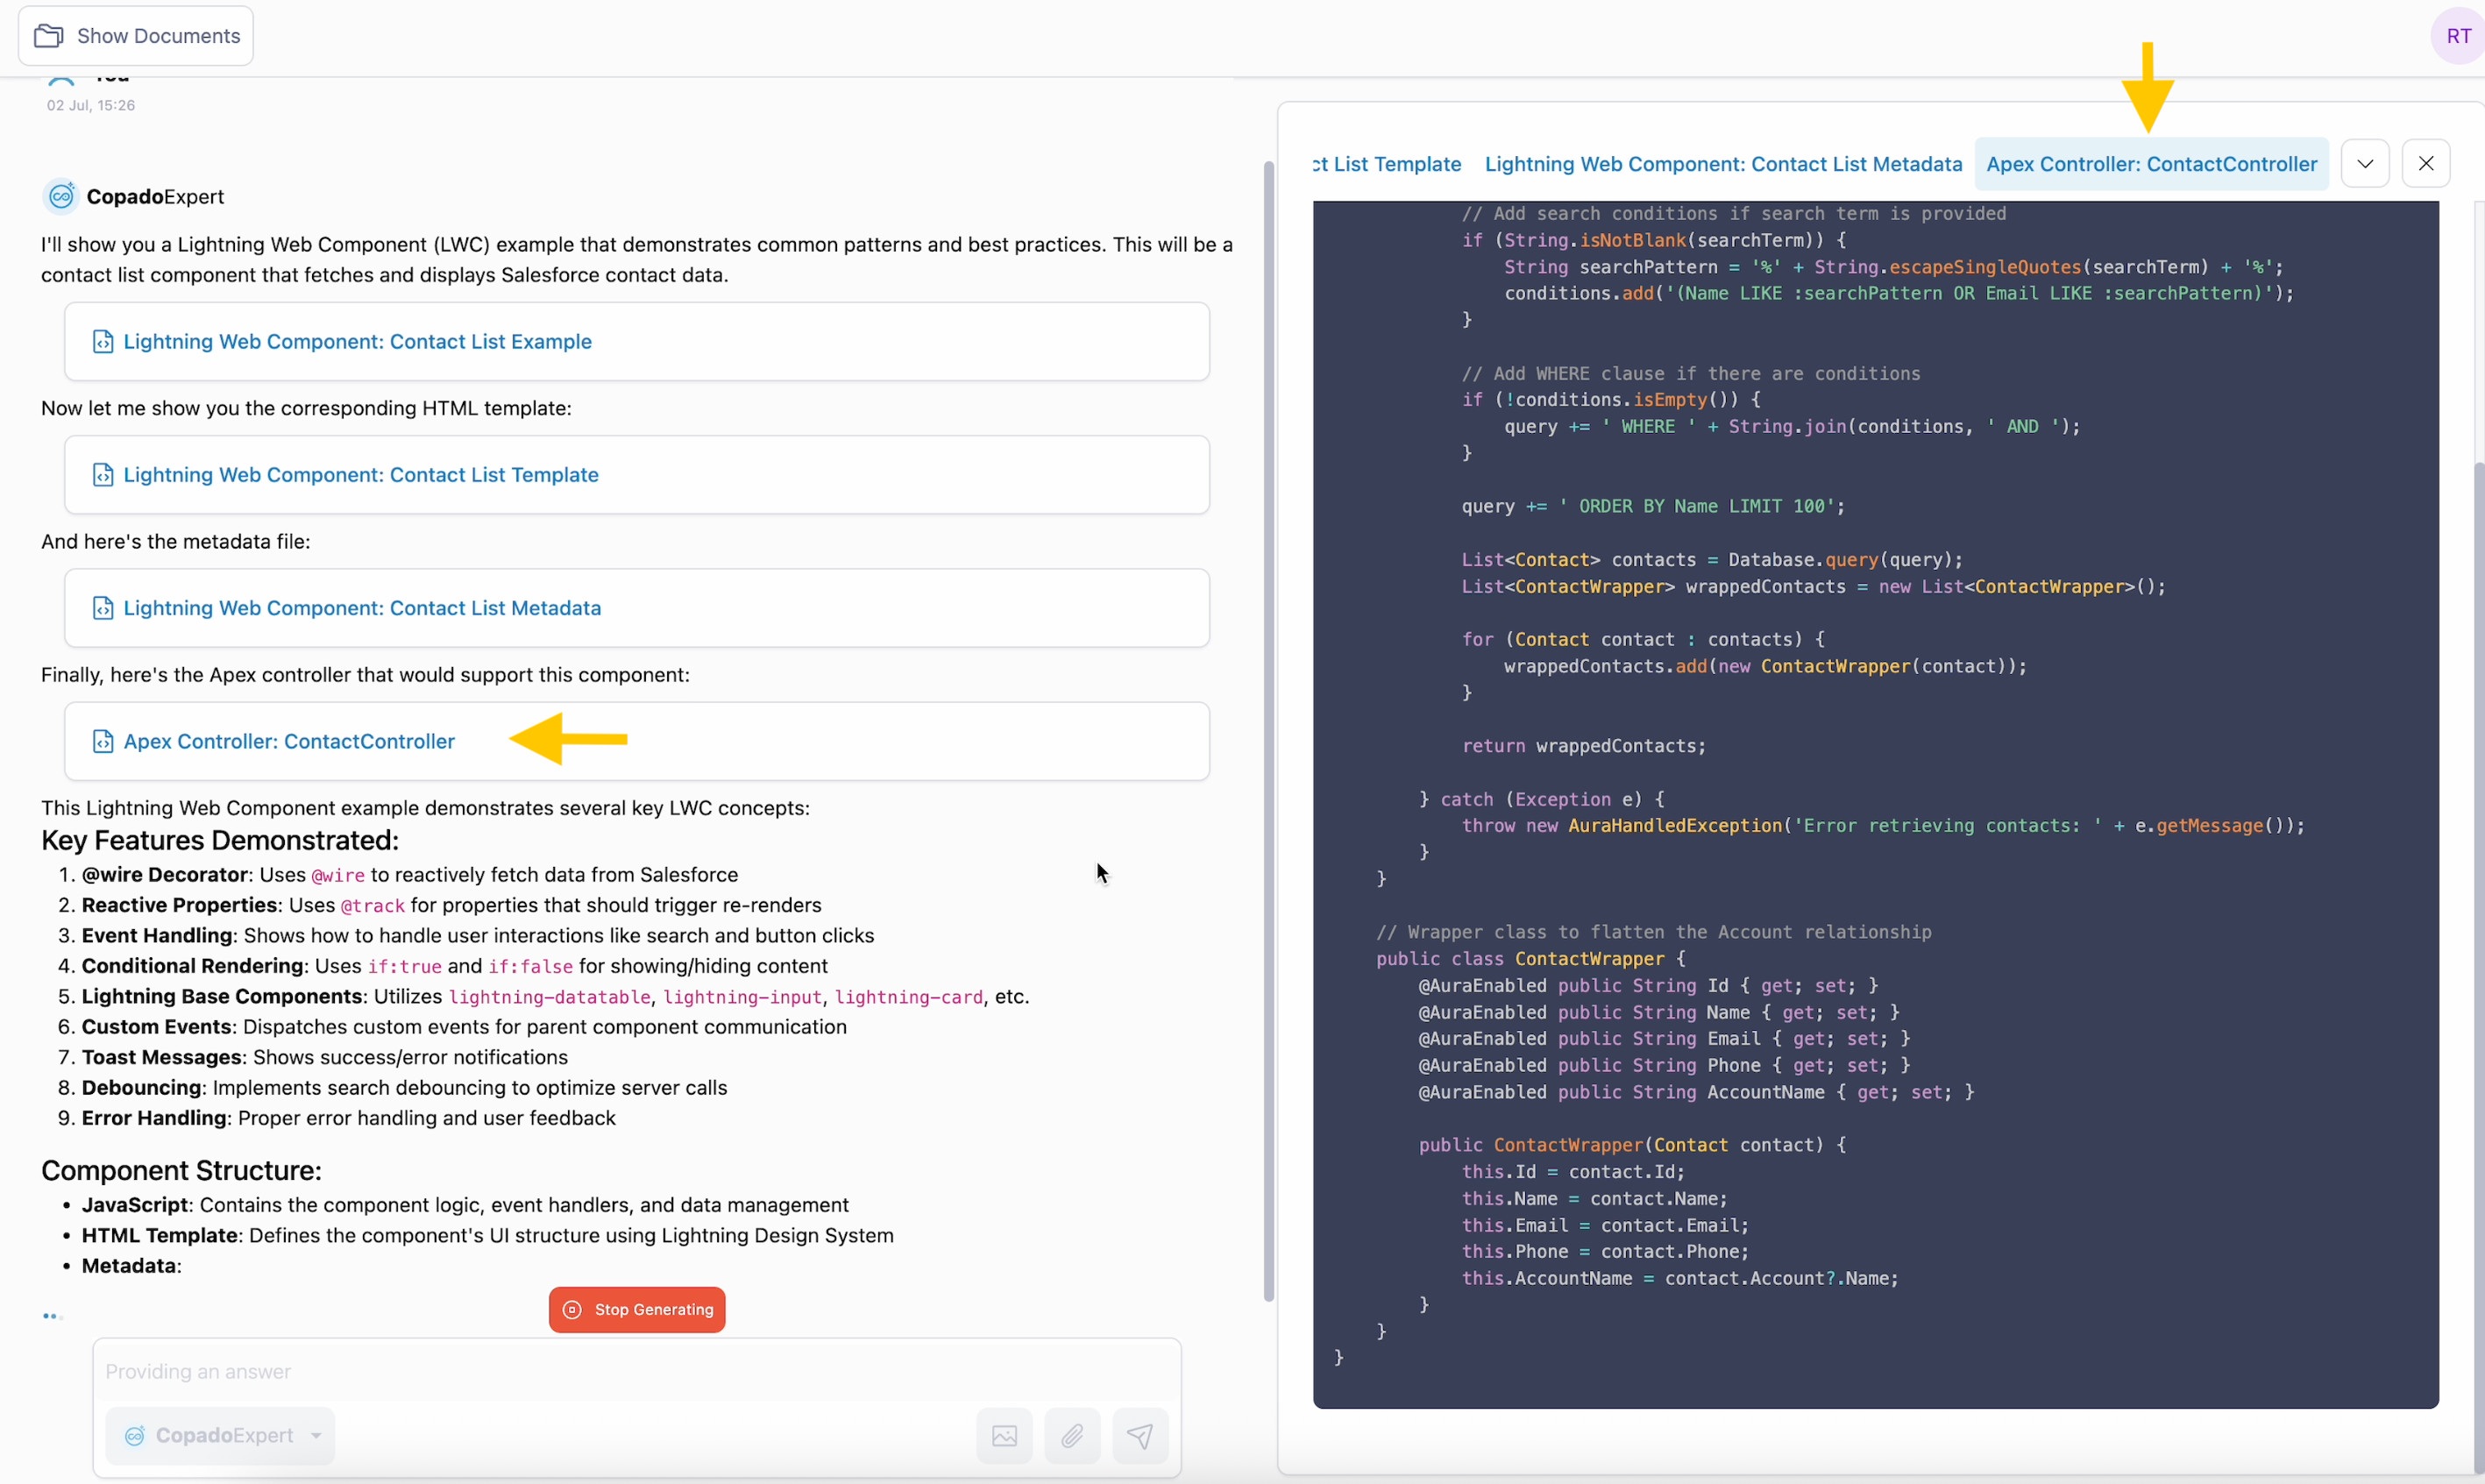Click the Stop Generating button
This screenshot has width=2485, height=1484.
point(637,1309)
